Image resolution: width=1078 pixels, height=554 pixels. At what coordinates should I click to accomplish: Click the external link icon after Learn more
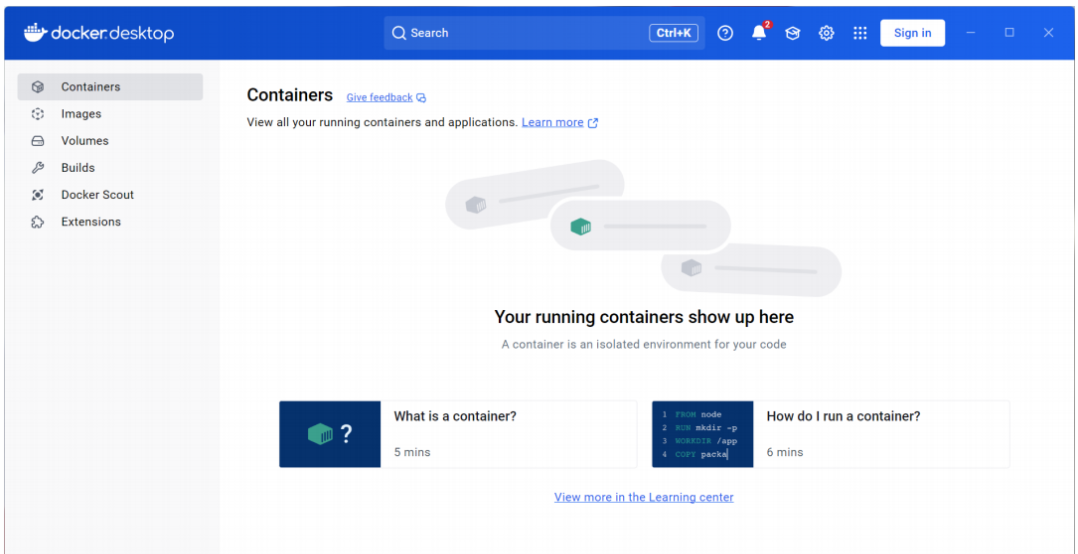[593, 123]
